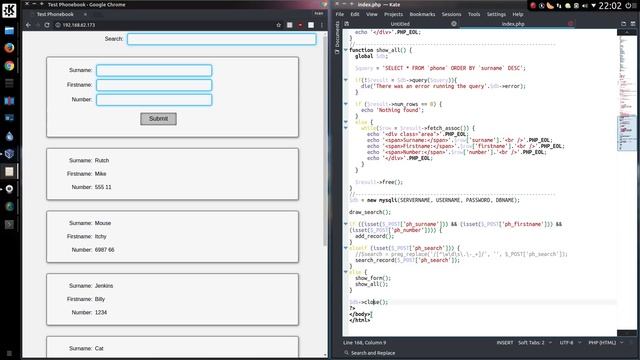Click the terminal icon at the dock's lower end
Image resolution: width=640 pixels, height=360 pixels.
pyautogui.click(x=9, y=224)
